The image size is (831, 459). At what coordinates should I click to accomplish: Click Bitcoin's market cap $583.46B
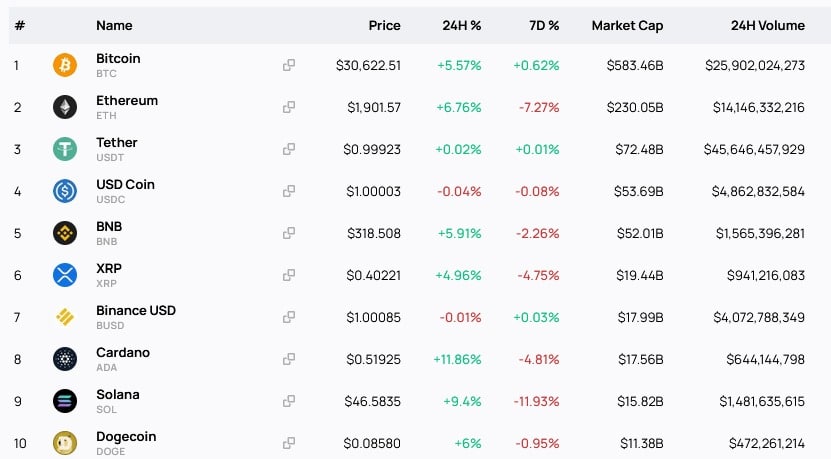pyautogui.click(x=635, y=65)
